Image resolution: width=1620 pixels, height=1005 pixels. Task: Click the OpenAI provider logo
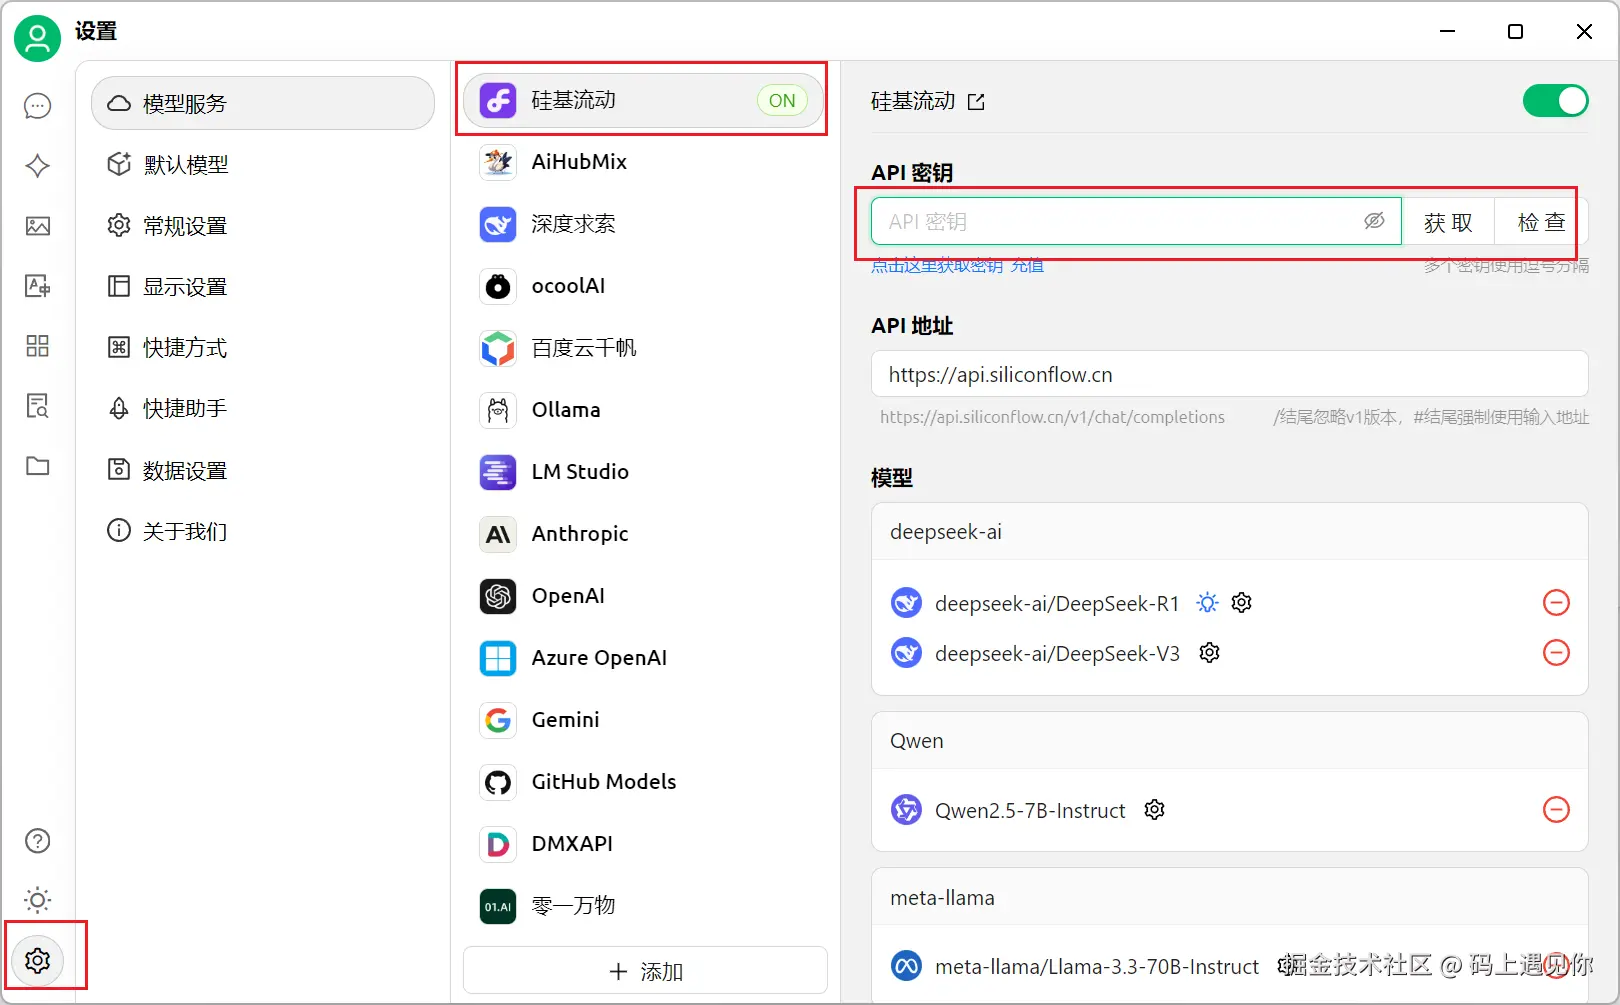(498, 596)
